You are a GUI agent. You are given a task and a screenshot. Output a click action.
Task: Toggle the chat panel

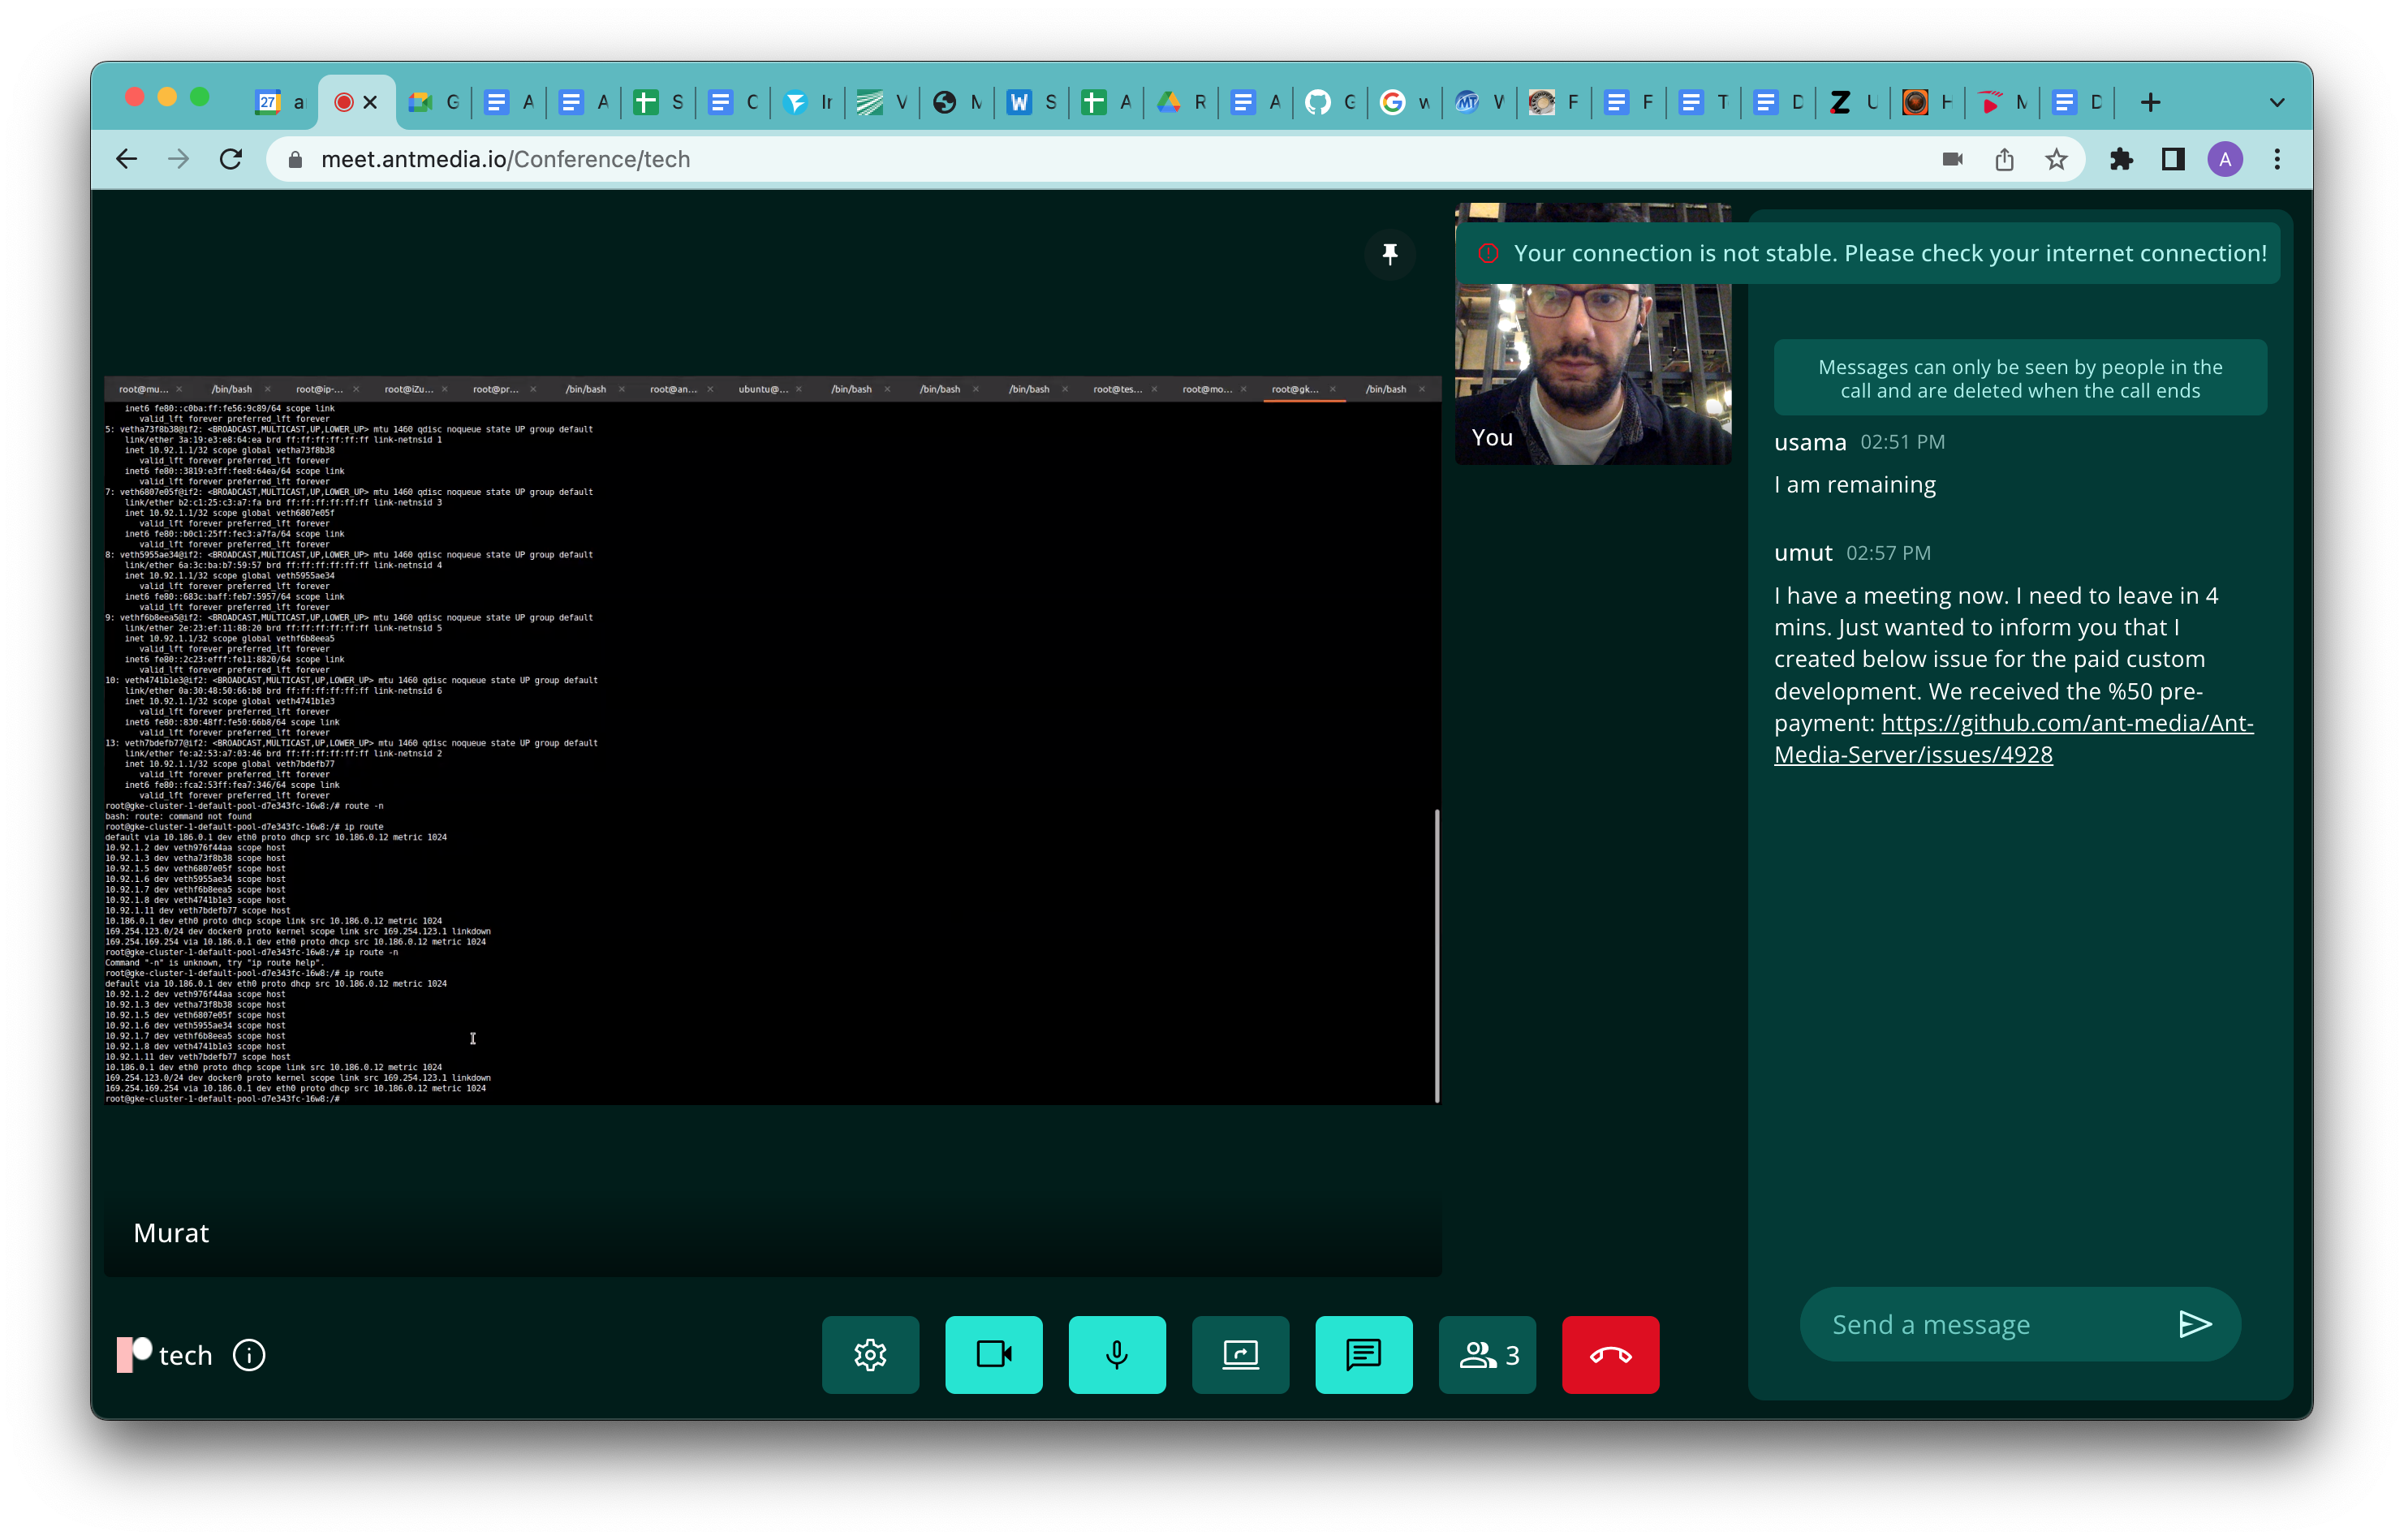point(1363,1354)
